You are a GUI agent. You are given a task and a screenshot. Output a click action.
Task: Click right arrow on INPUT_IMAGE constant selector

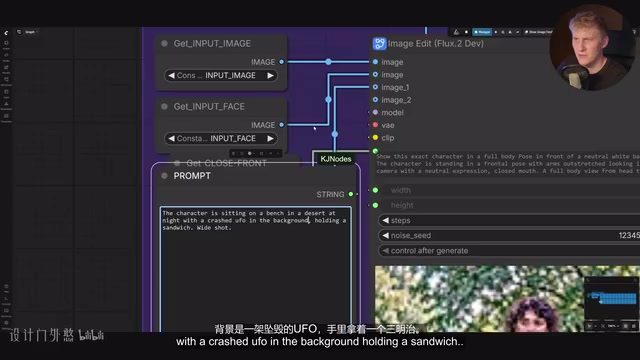(x=270, y=76)
